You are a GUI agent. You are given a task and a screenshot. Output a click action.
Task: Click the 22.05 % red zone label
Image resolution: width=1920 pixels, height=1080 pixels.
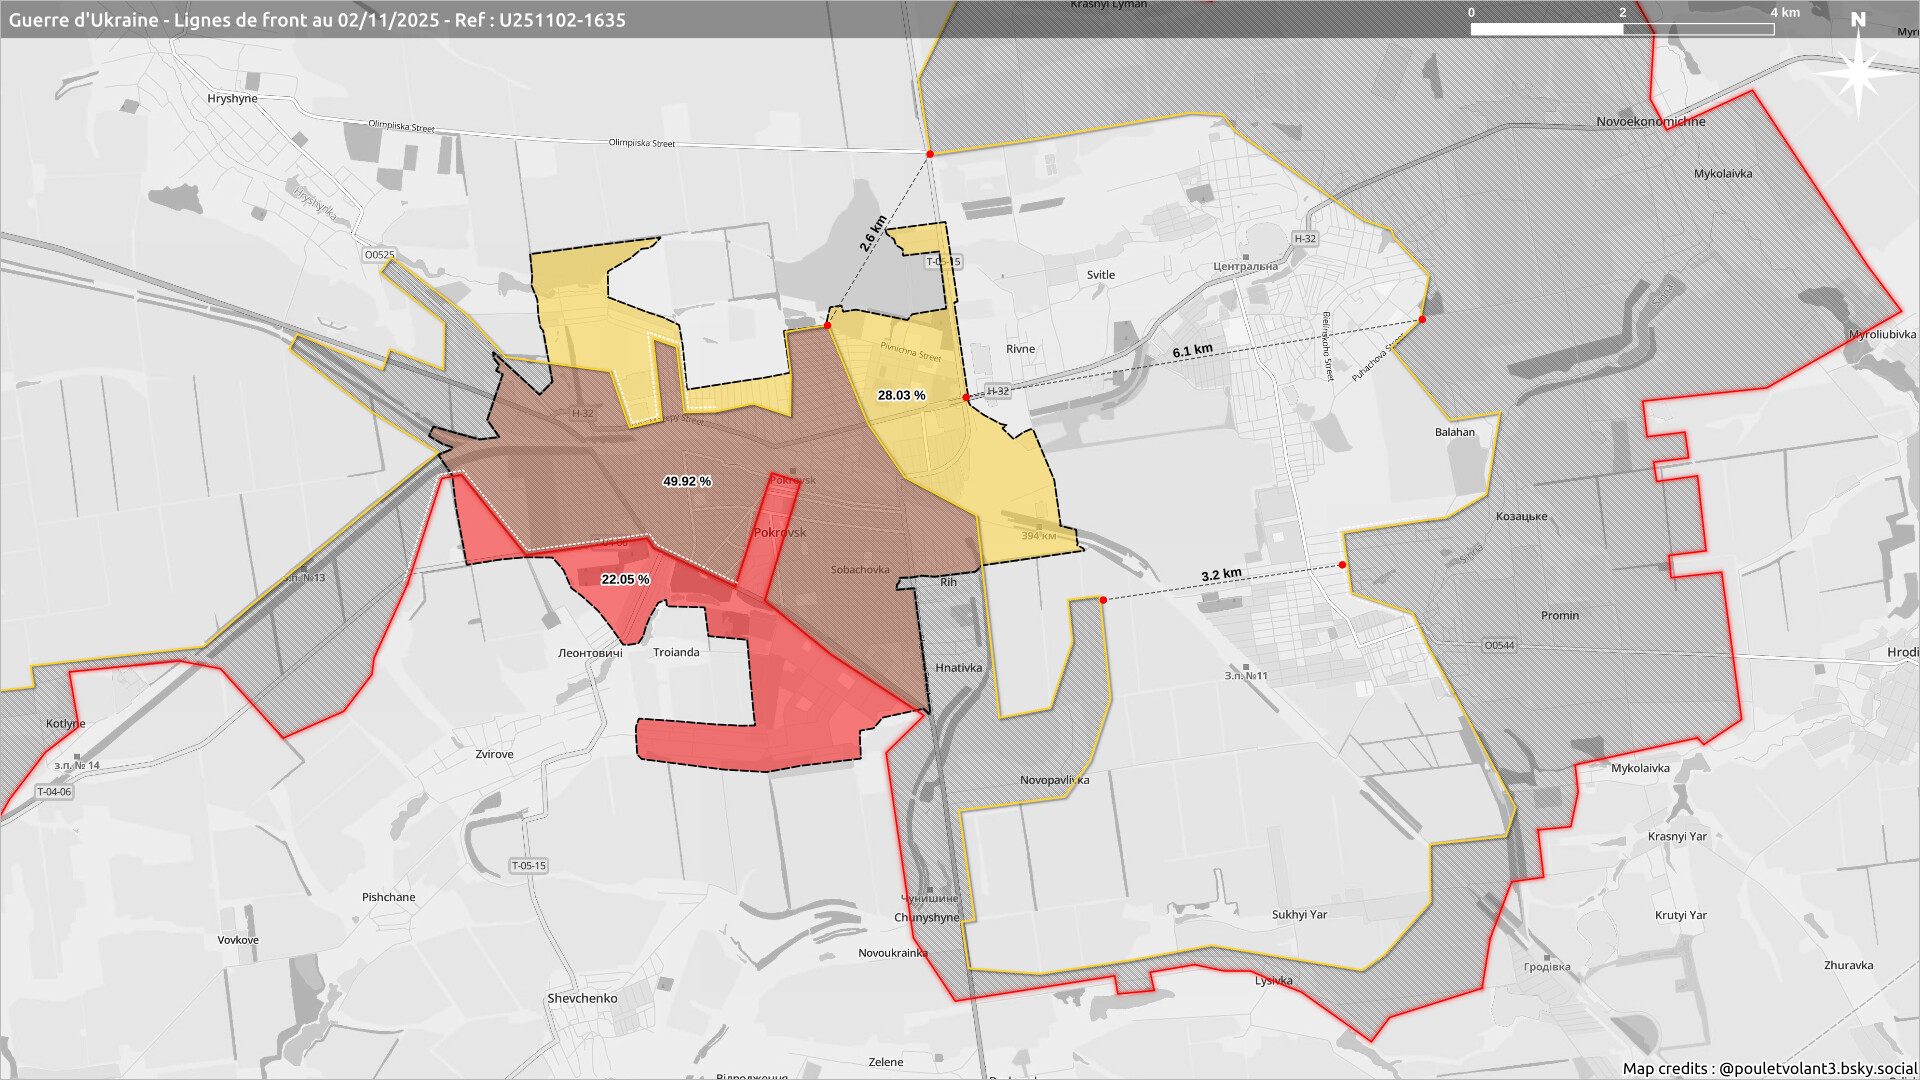coord(625,579)
